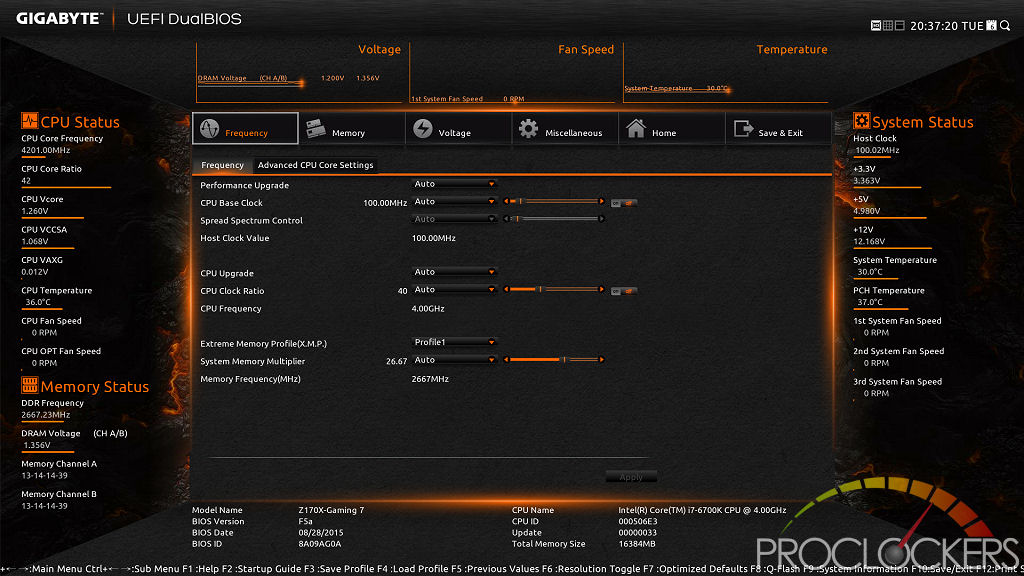Click Total Memory Size 16384MB value
Image resolution: width=1024 pixels, height=576 pixels.
tap(637, 543)
